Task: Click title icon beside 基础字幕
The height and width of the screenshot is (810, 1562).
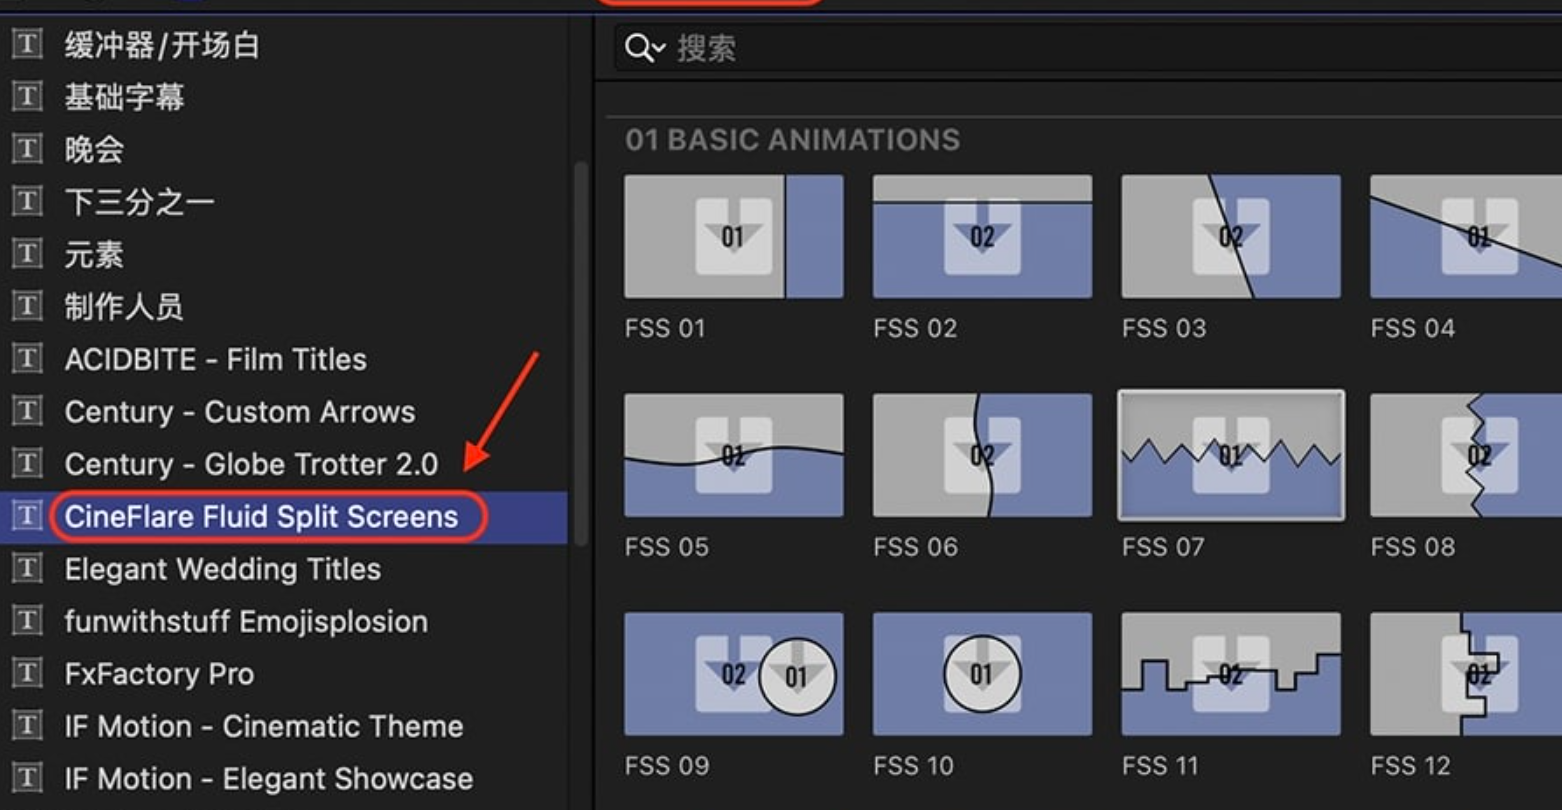Action: coord(27,97)
